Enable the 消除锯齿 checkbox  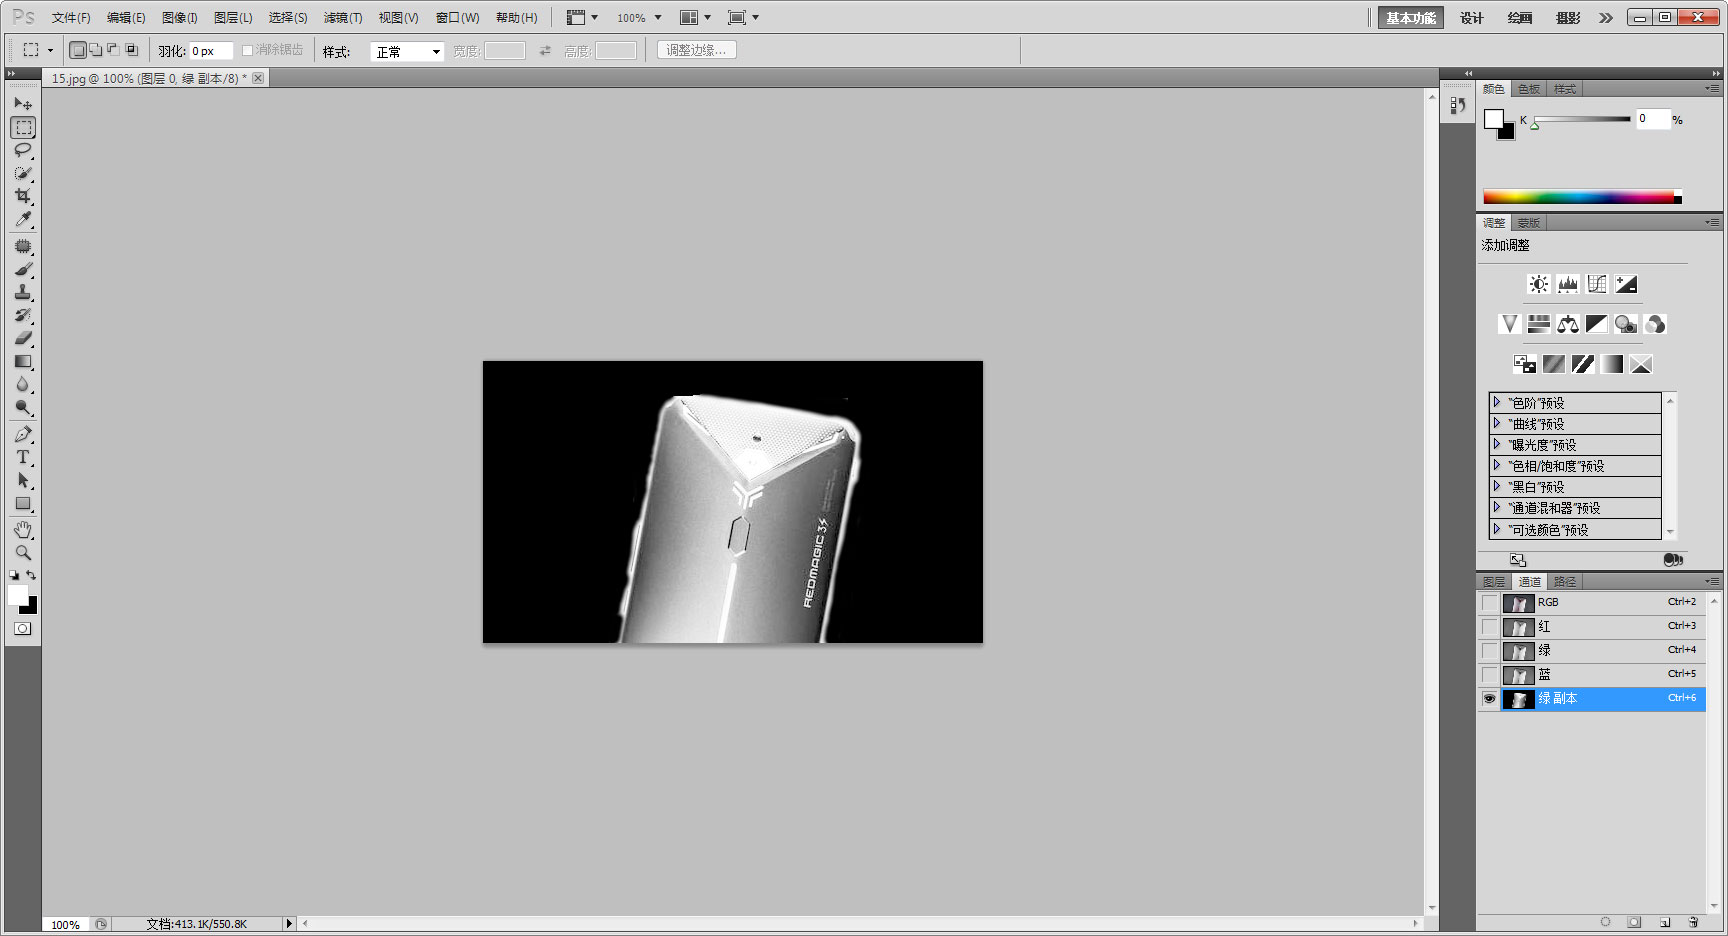point(246,49)
